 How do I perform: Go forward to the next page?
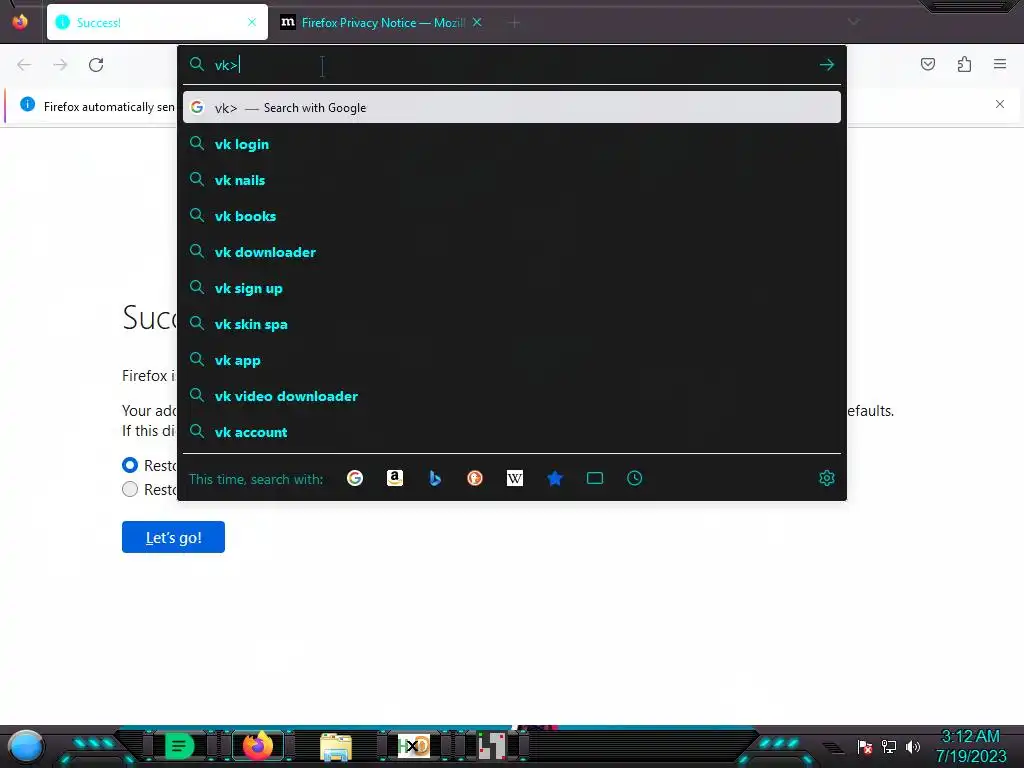point(60,65)
